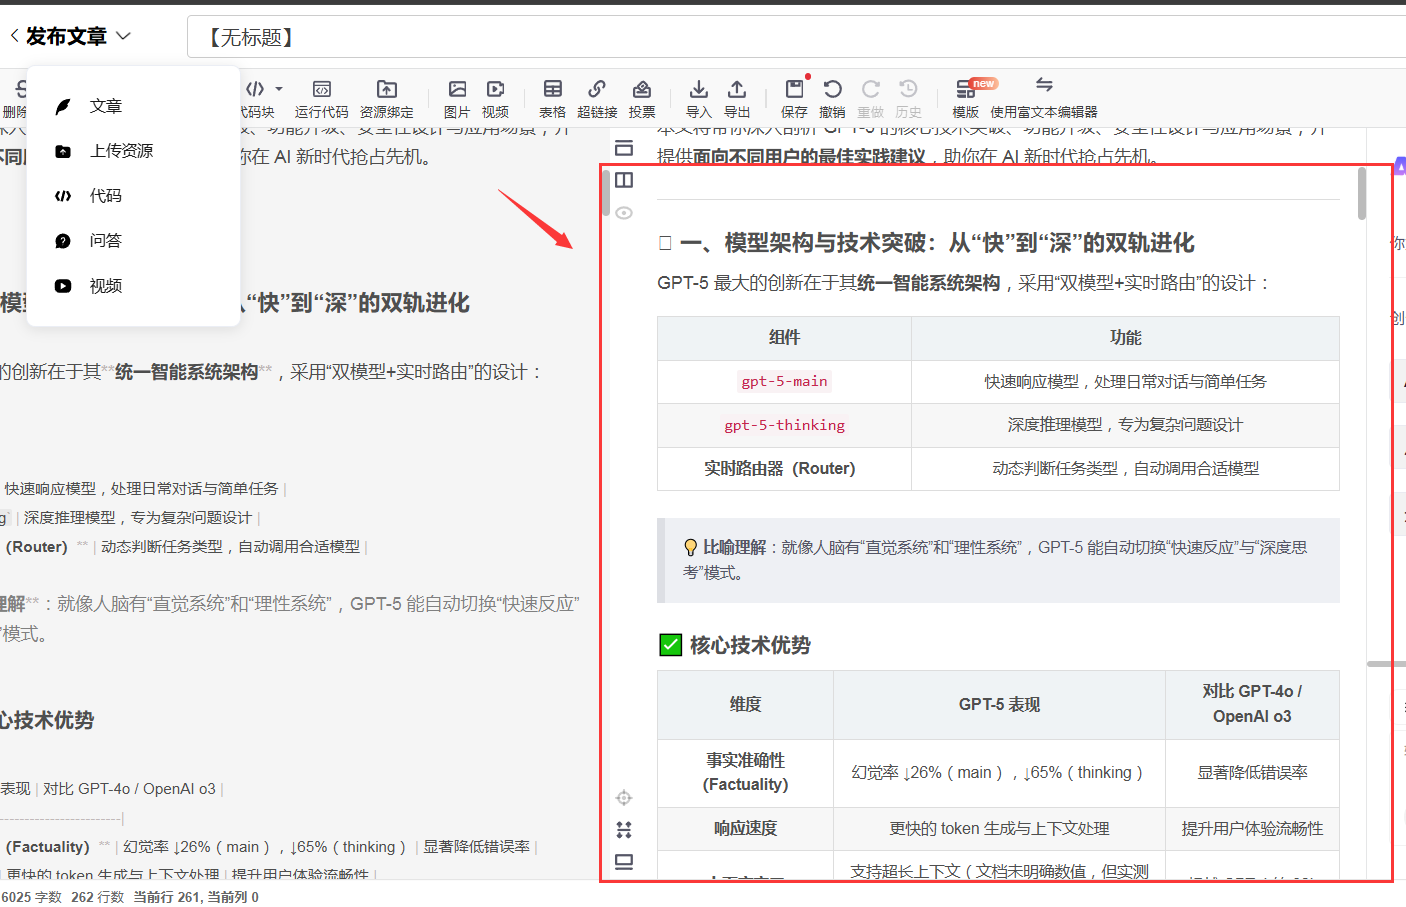Click the 比喻理解 quote block in preview
1406x907 pixels.
(998, 560)
